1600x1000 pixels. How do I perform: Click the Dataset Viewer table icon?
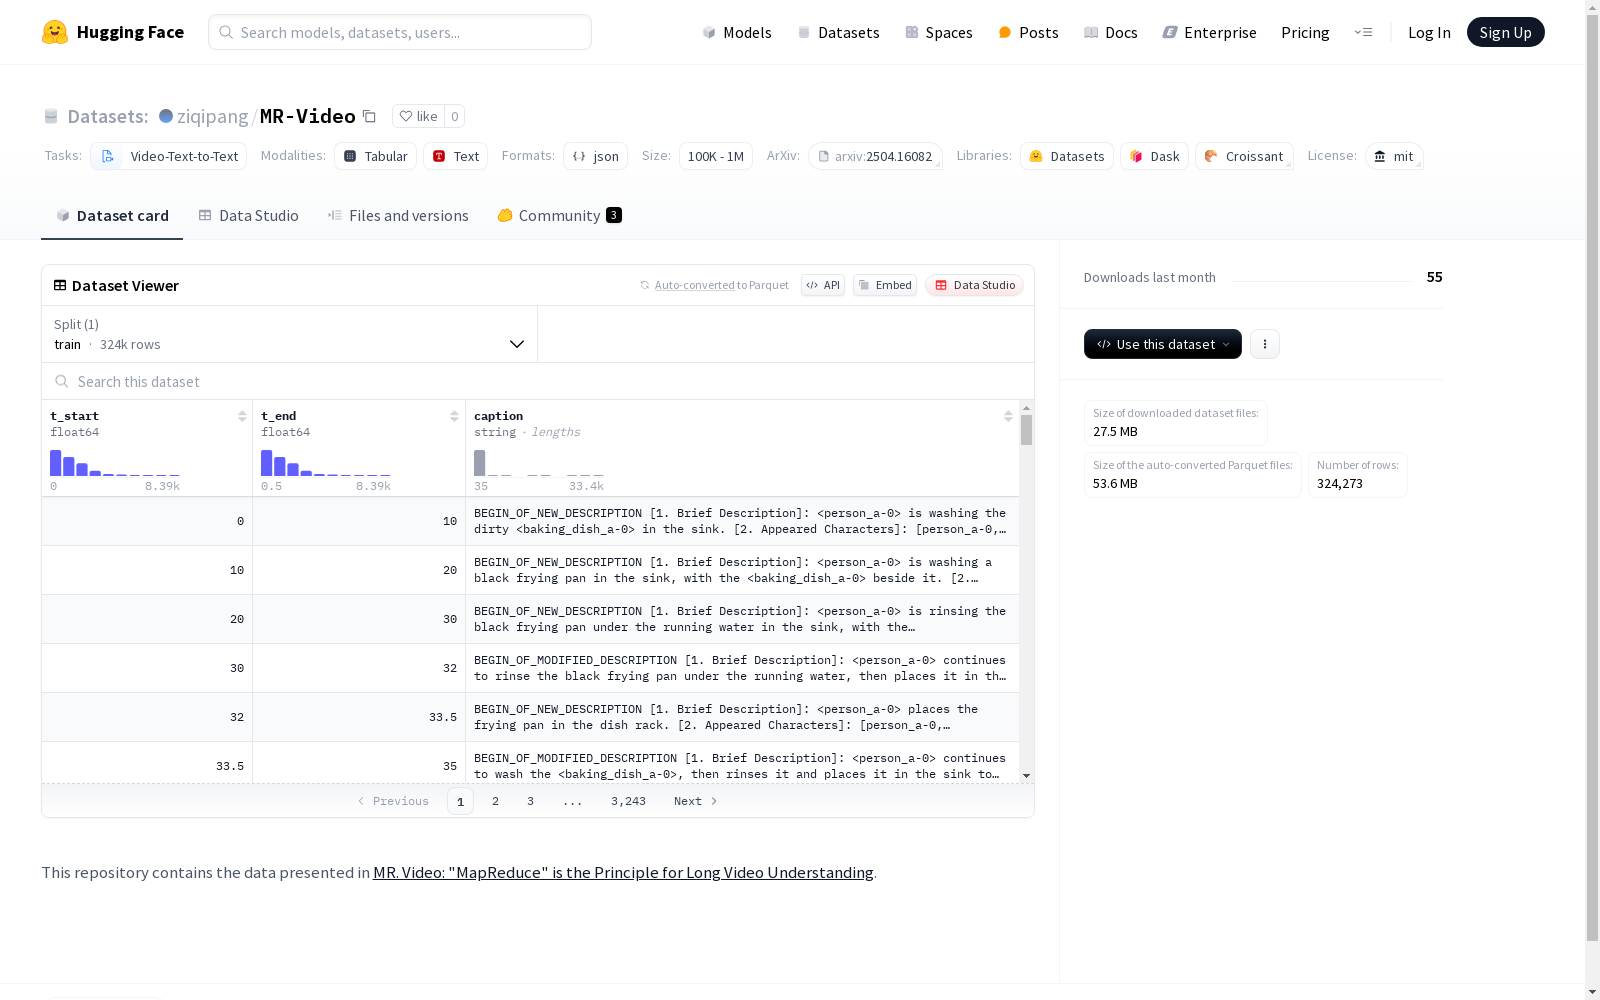pos(60,285)
